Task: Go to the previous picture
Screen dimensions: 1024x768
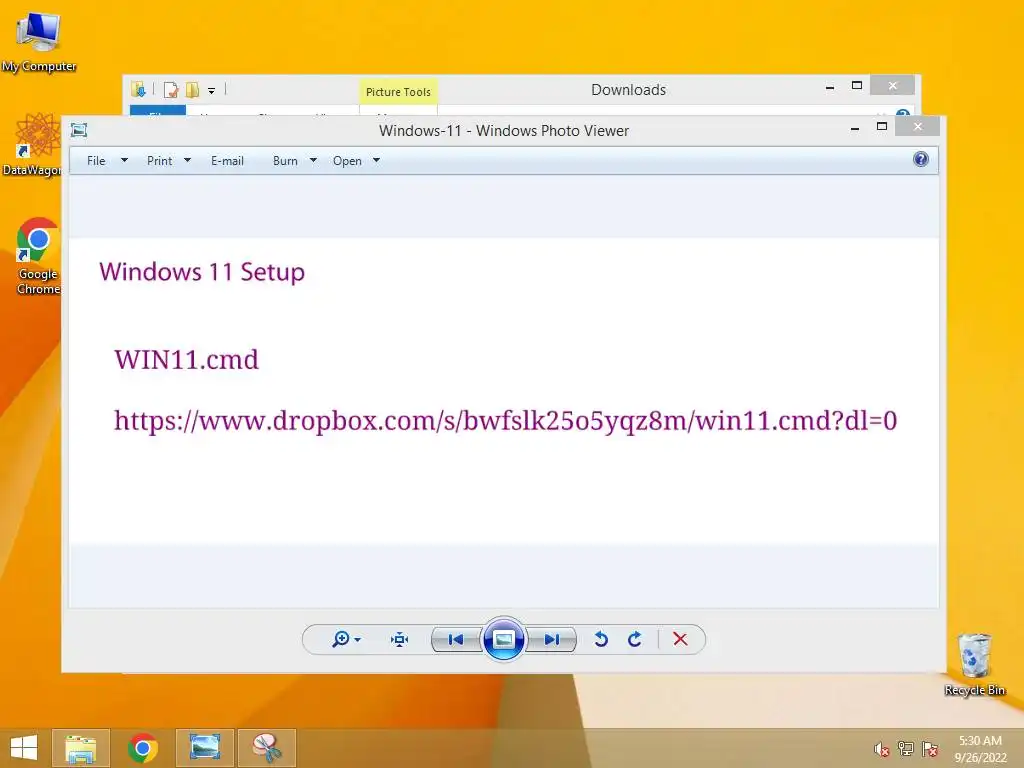Action: 456,639
